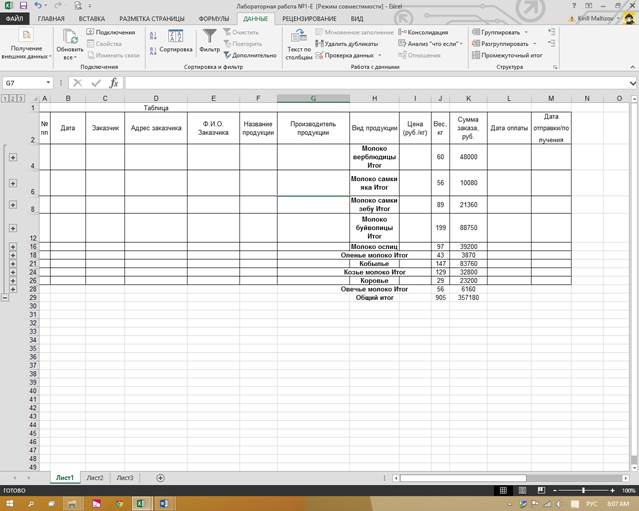
Task: Click Refresh All connections icon
Action: pyautogui.click(x=70, y=37)
